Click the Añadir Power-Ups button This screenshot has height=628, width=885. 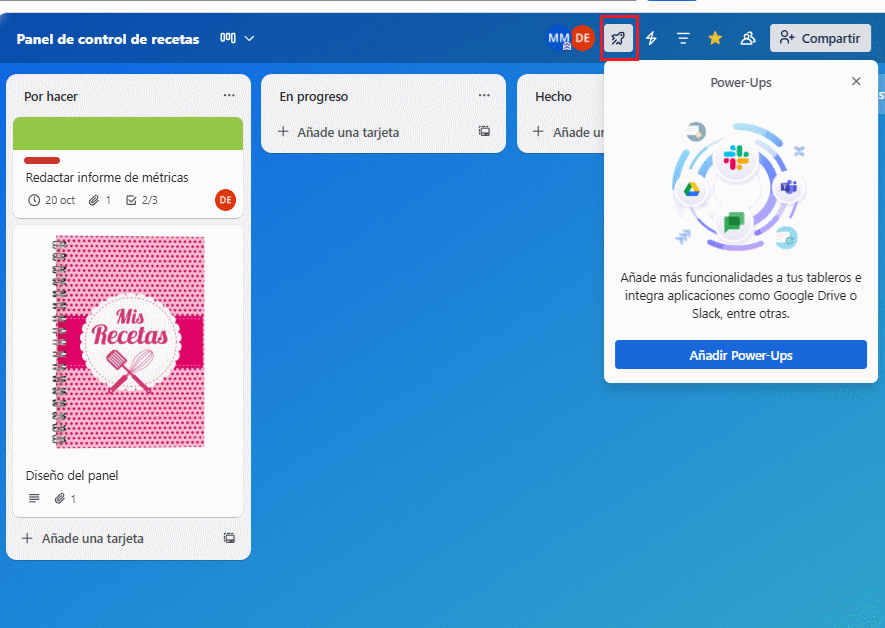pos(740,354)
